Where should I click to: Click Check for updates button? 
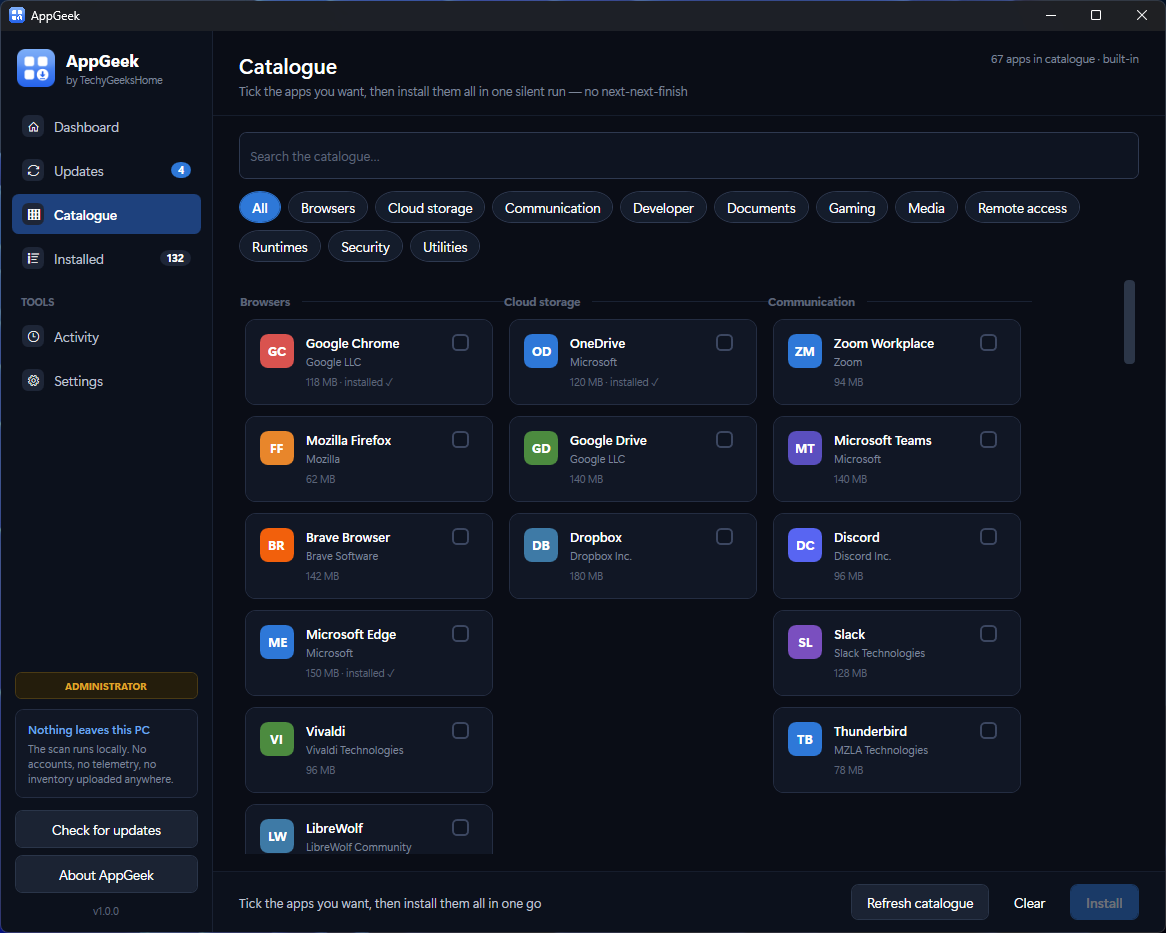106,830
